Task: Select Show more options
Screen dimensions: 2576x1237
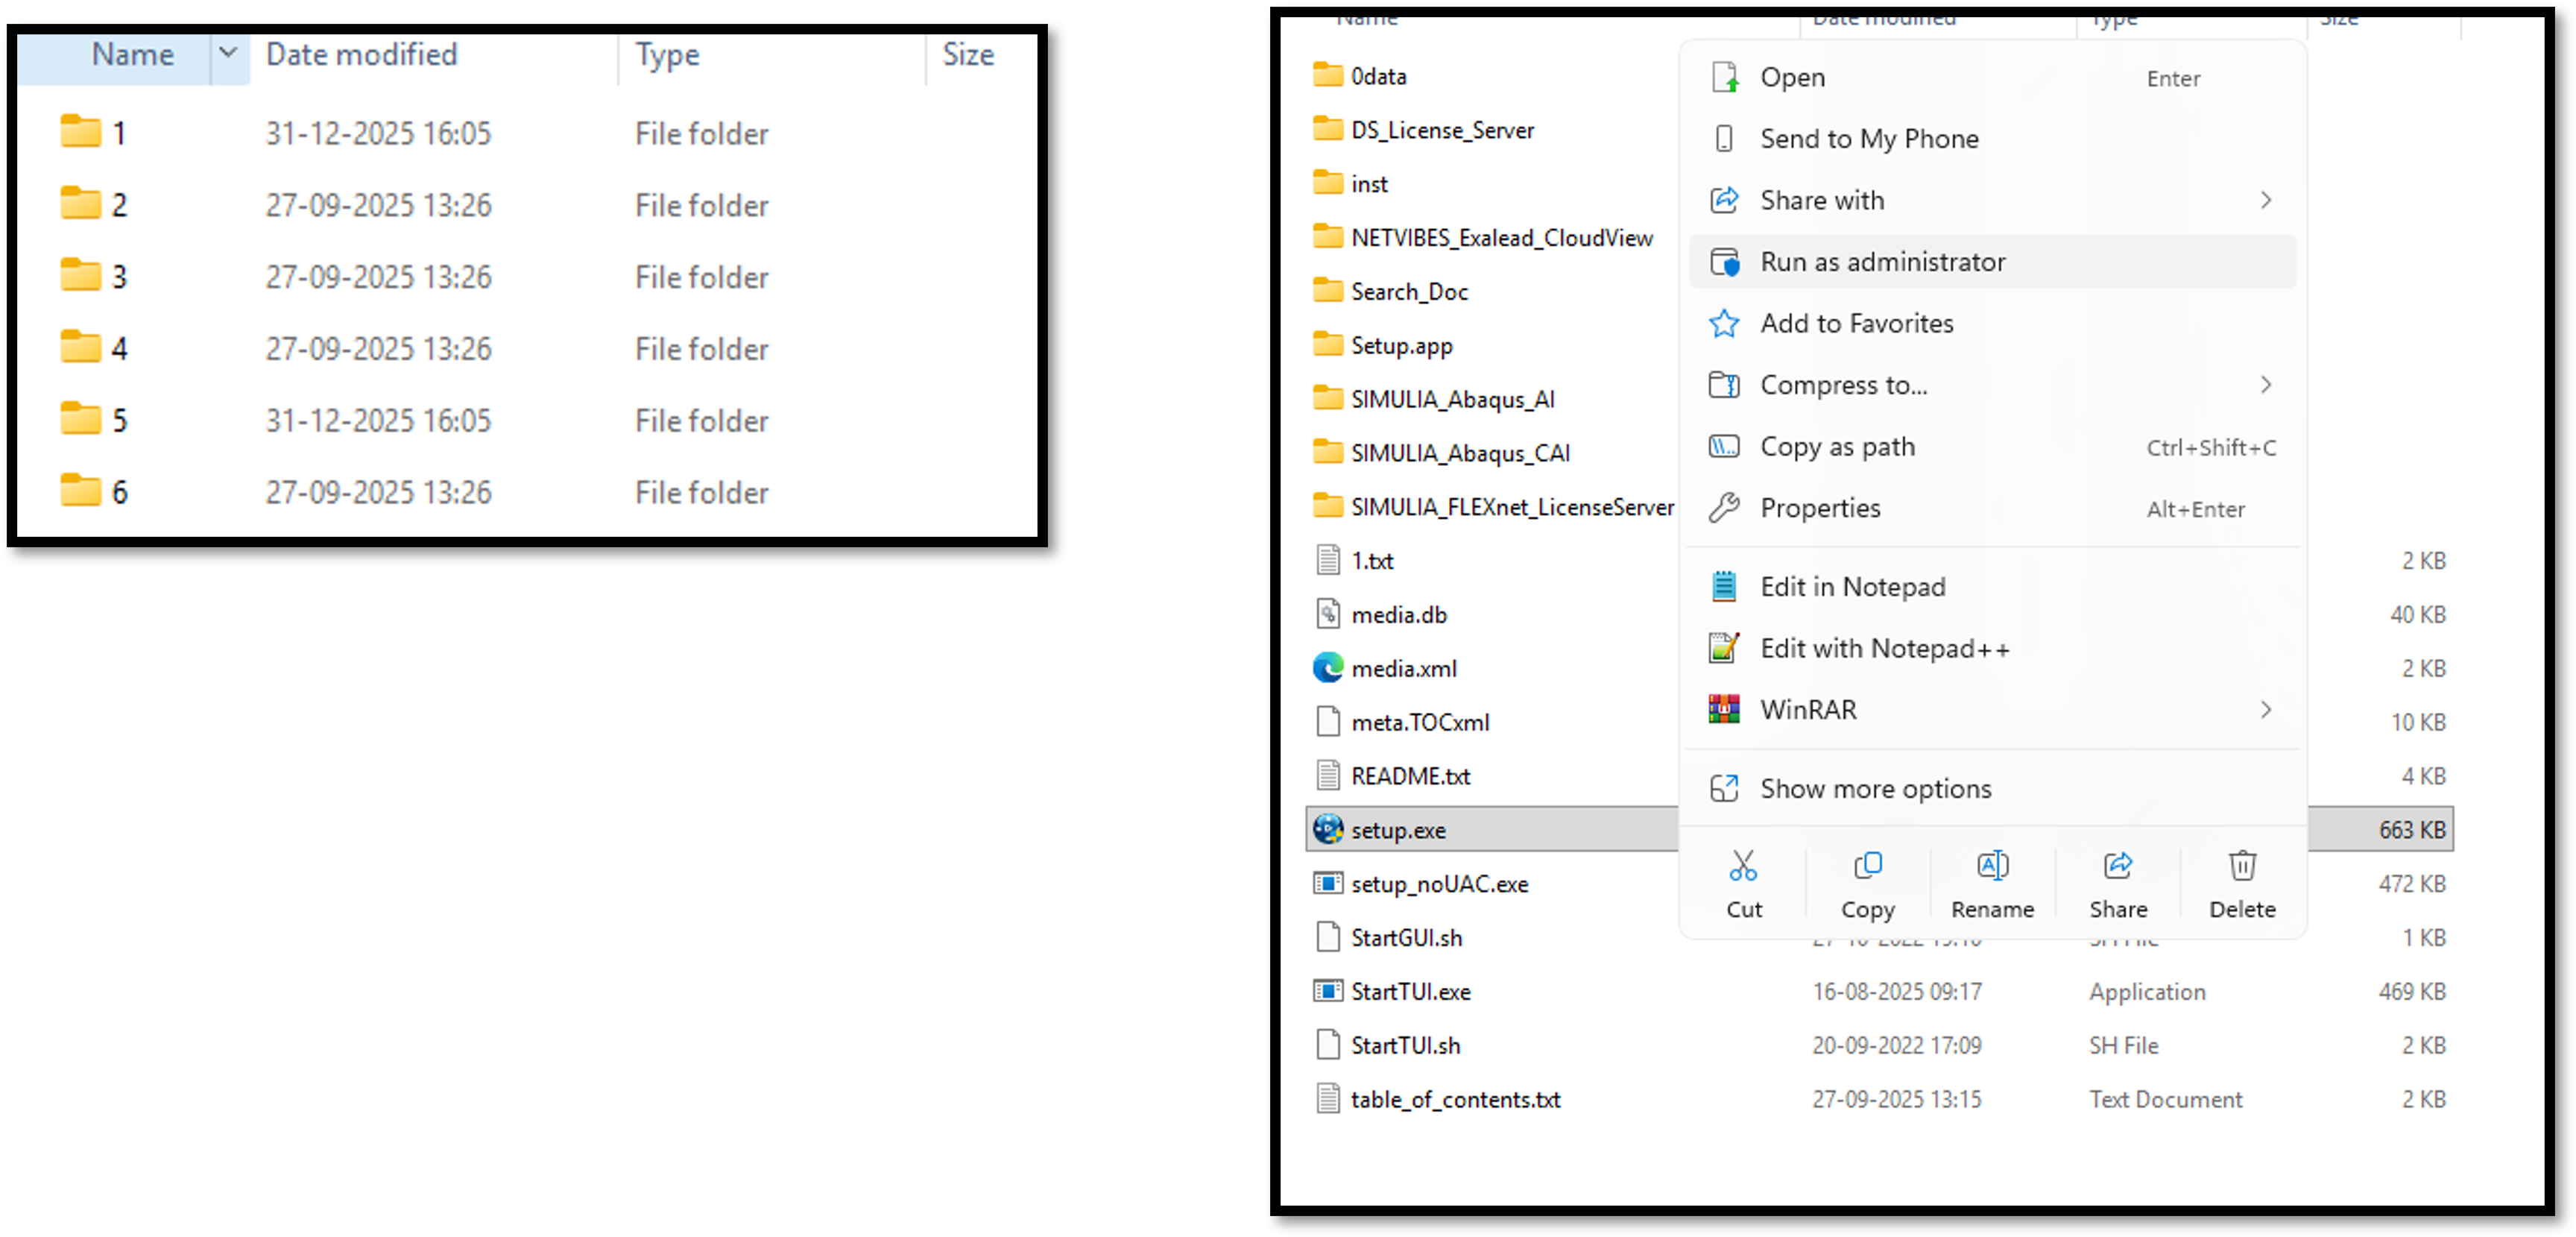Action: coord(1875,789)
